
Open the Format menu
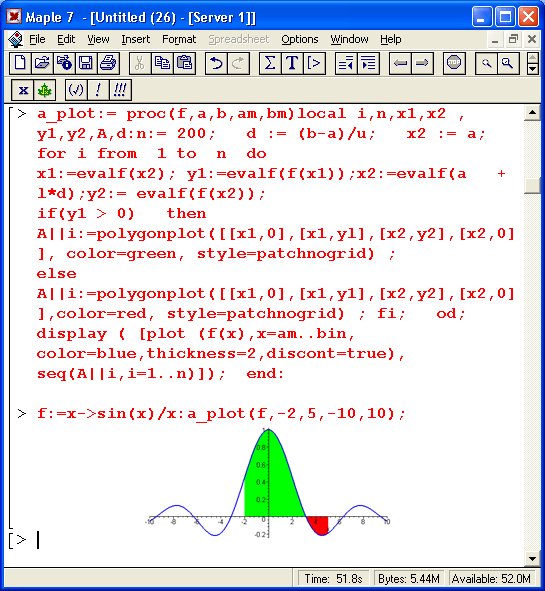coord(179,39)
